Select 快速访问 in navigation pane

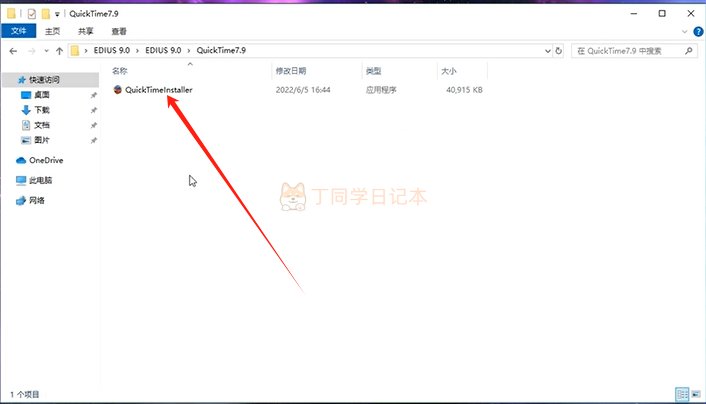click(x=44, y=80)
